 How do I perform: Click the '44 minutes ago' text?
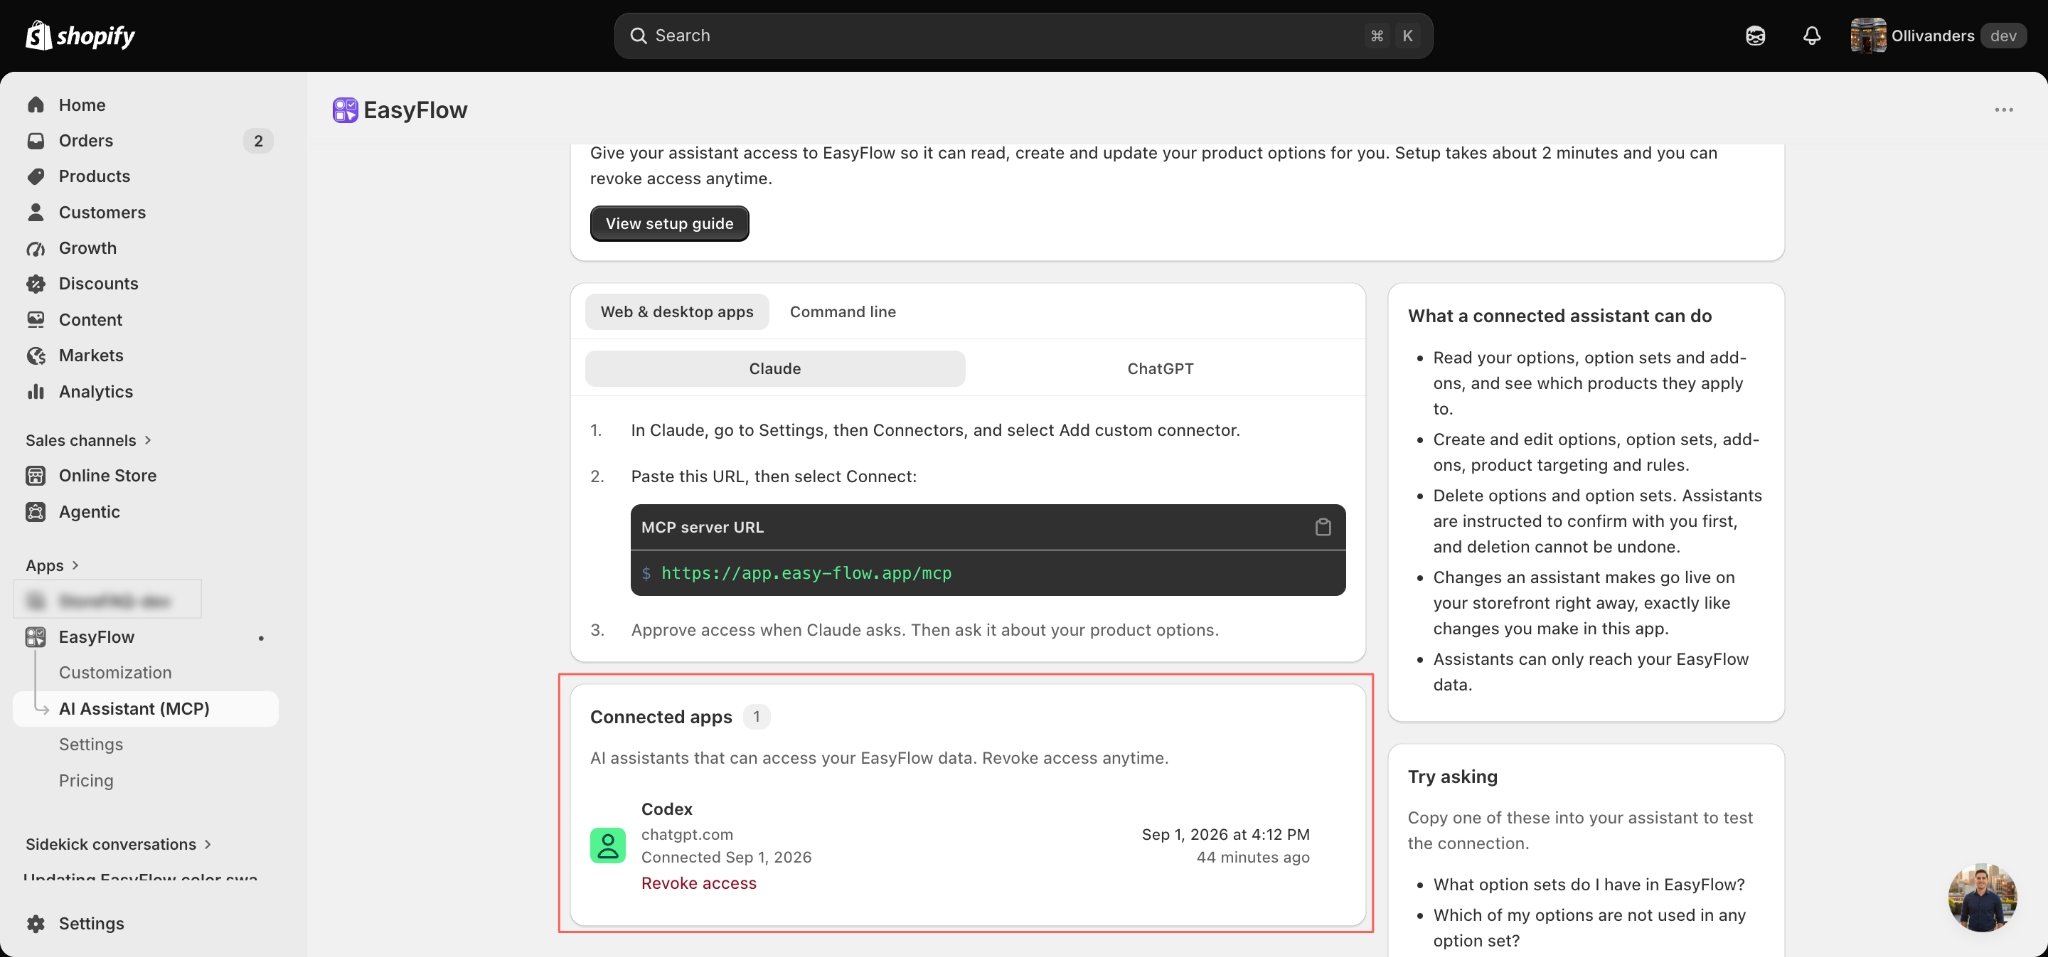pos(1253,857)
